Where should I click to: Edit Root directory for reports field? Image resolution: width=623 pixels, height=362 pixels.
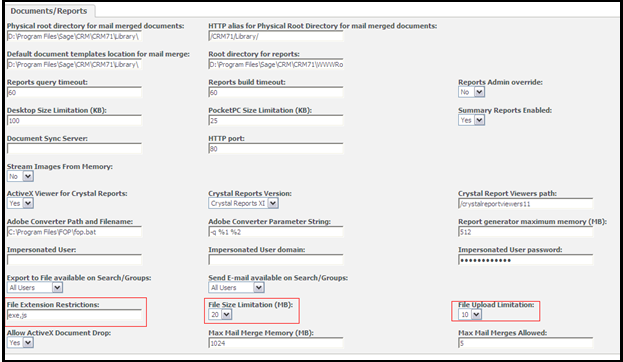point(276,64)
